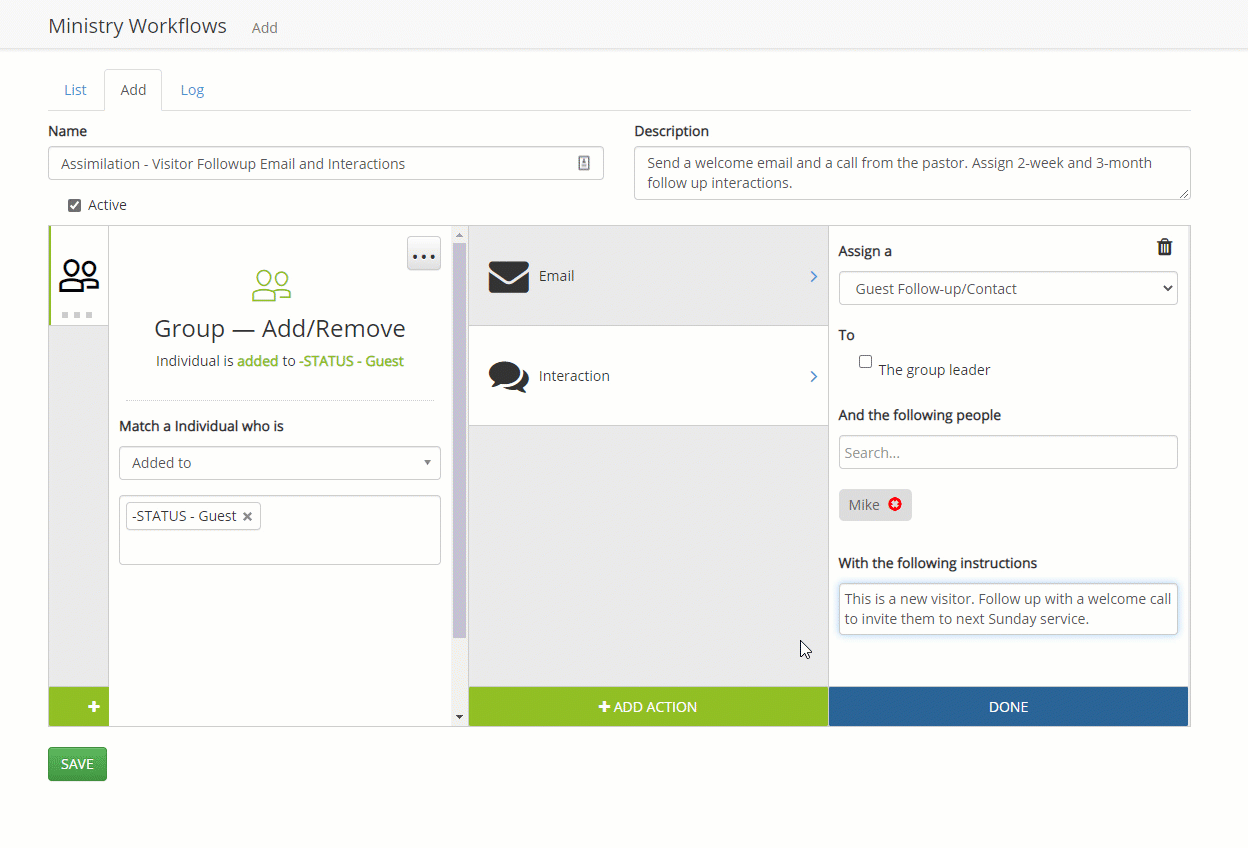Expand the Added to dropdown
Viewport: 1248px width, 848px height.
pos(279,463)
